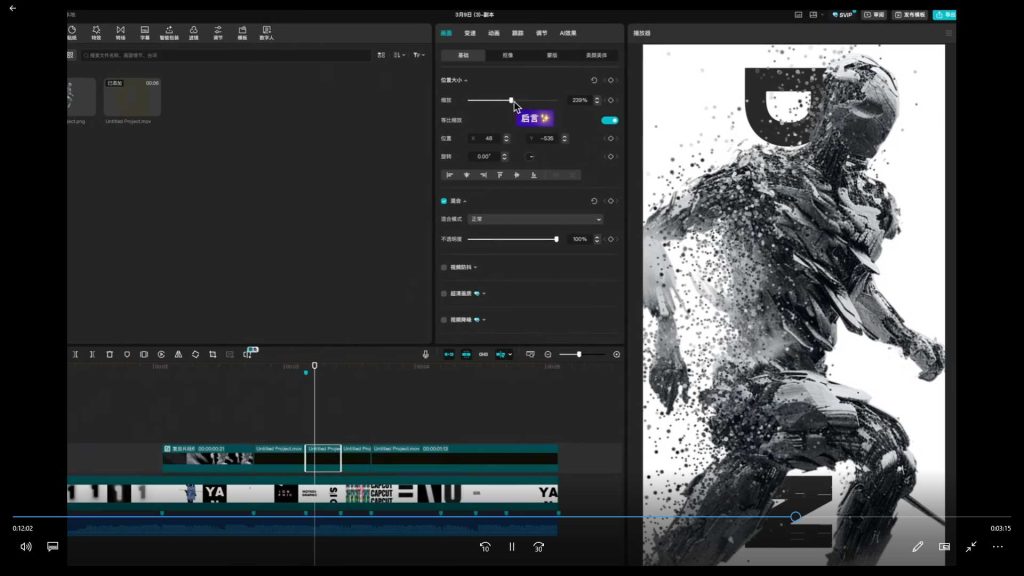
Task: Pause the tutorial video playback
Action: [512, 547]
